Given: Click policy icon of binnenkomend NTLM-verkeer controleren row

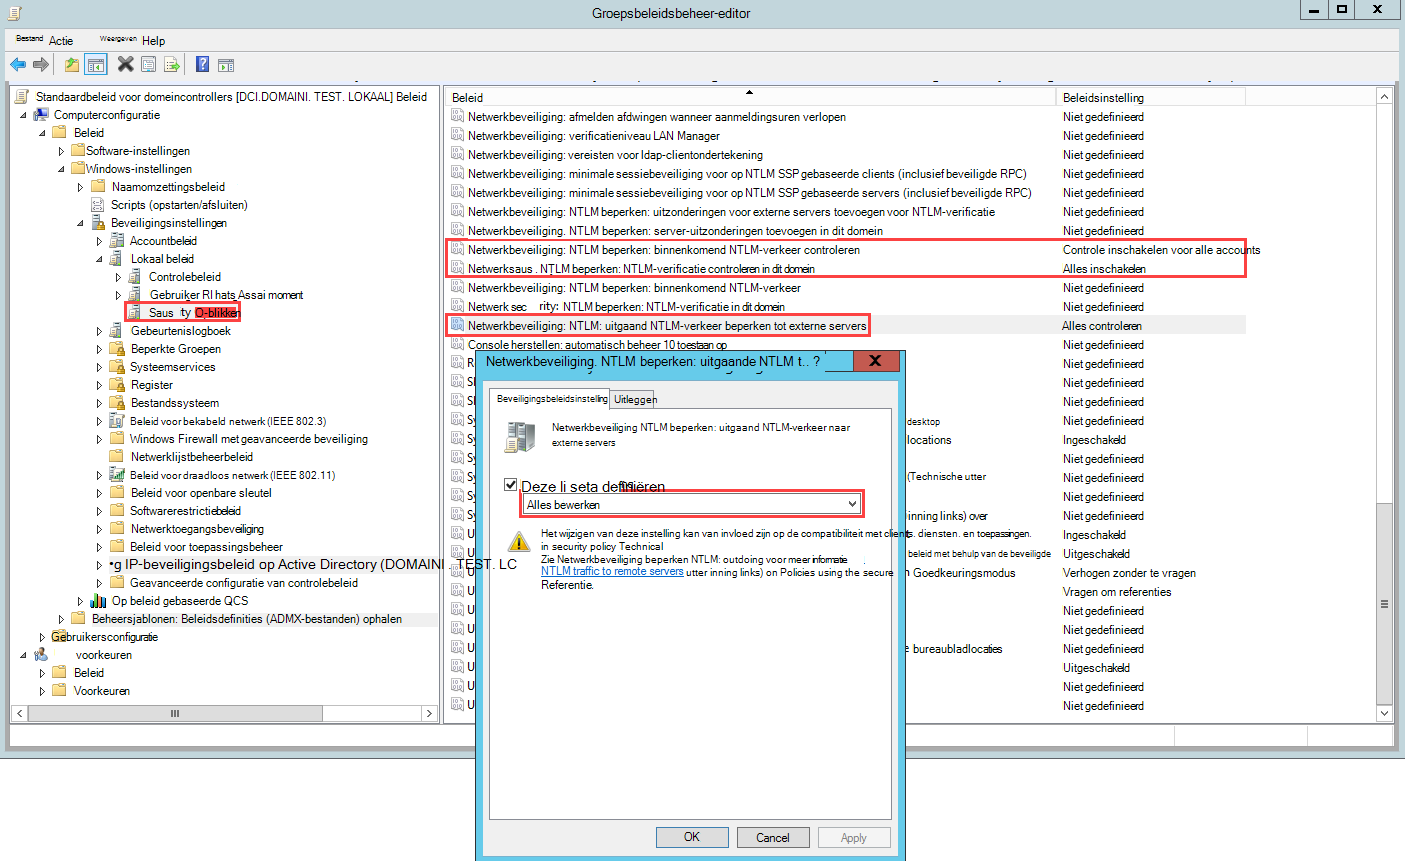Looking at the screenshot, I should pos(457,250).
